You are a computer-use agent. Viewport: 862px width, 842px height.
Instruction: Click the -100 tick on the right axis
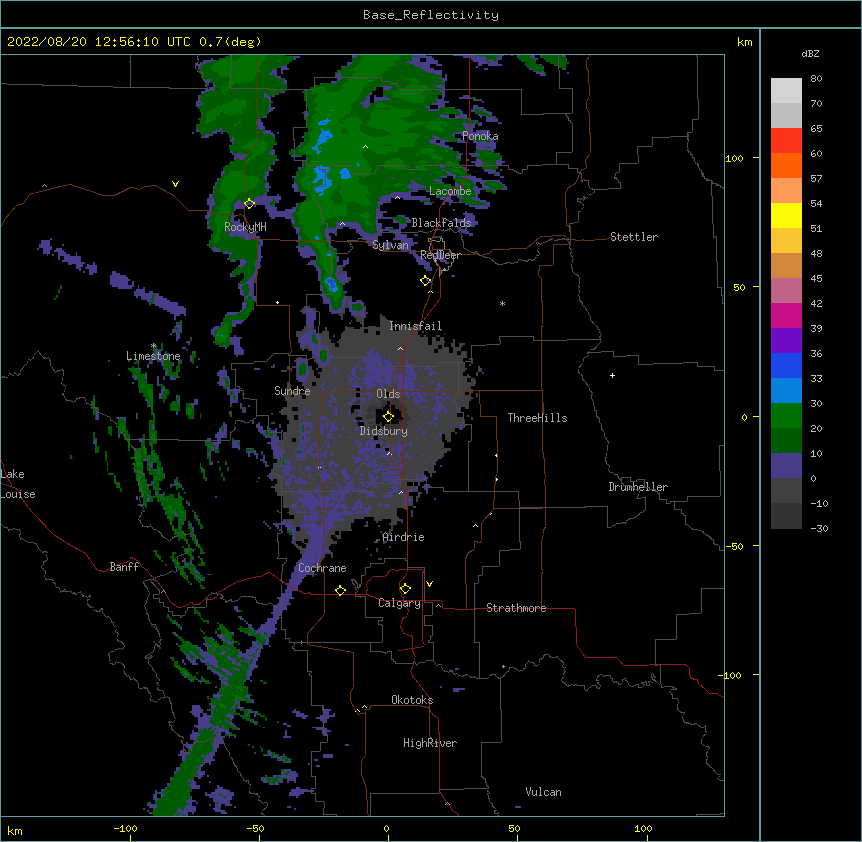pyautogui.click(x=731, y=675)
